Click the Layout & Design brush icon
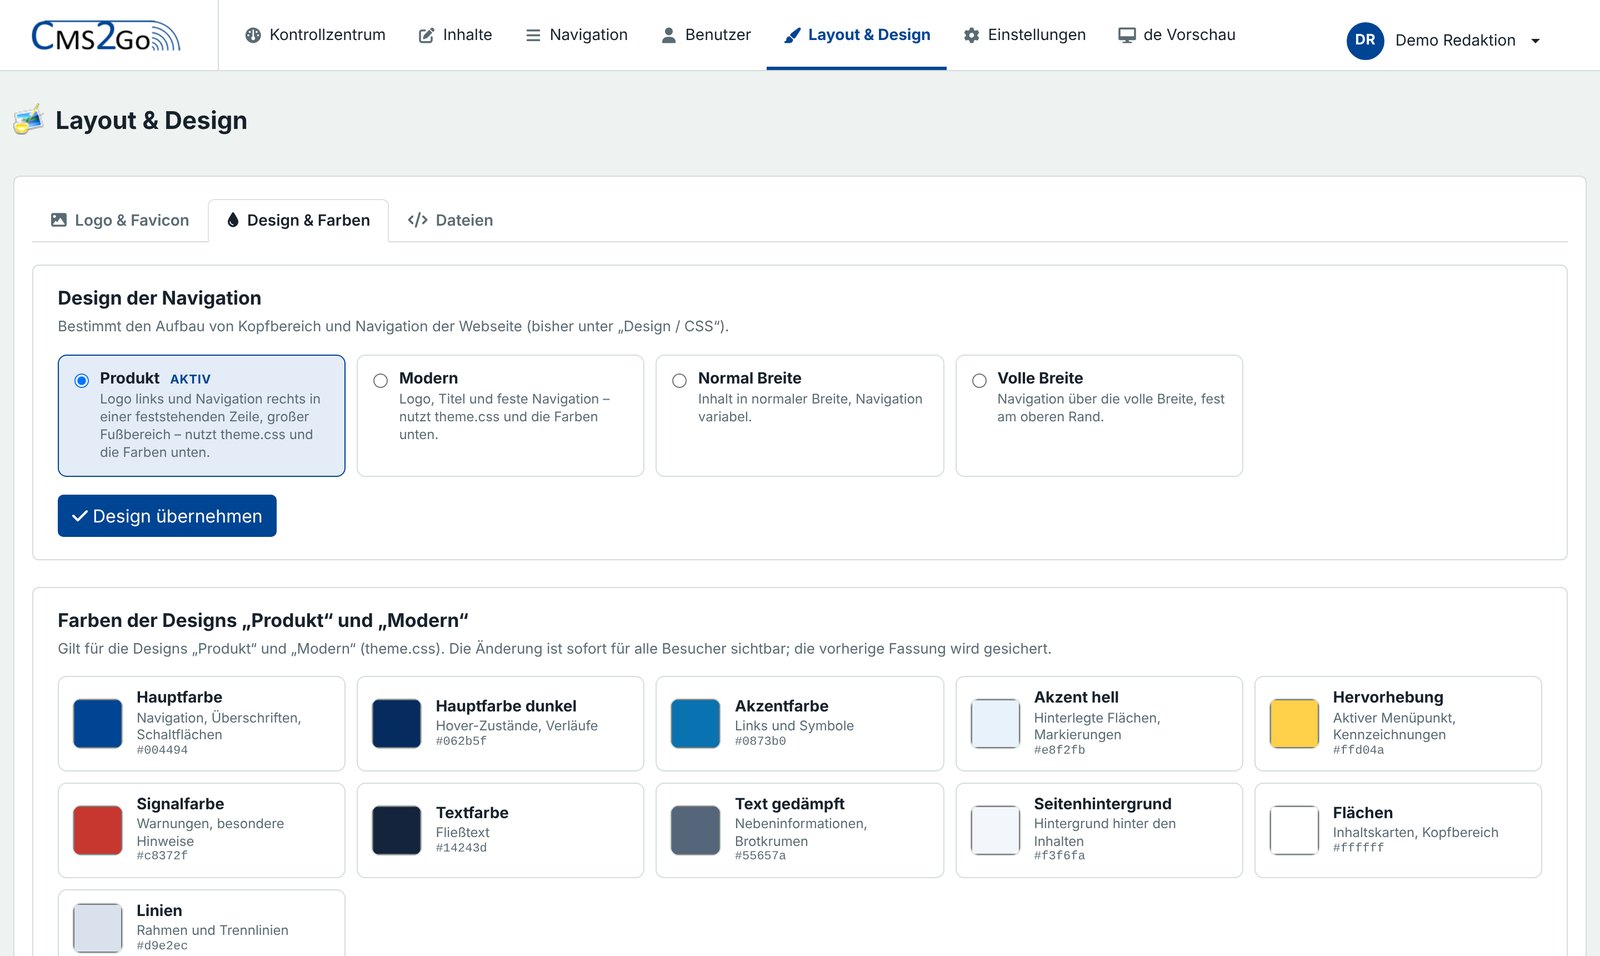 point(792,35)
